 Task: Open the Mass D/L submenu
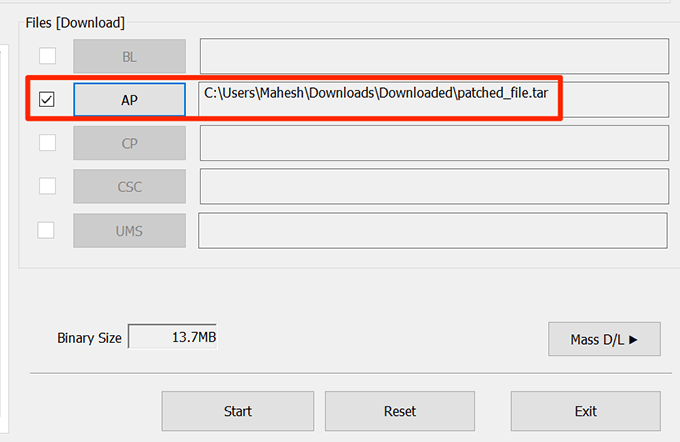pos(604,339)
